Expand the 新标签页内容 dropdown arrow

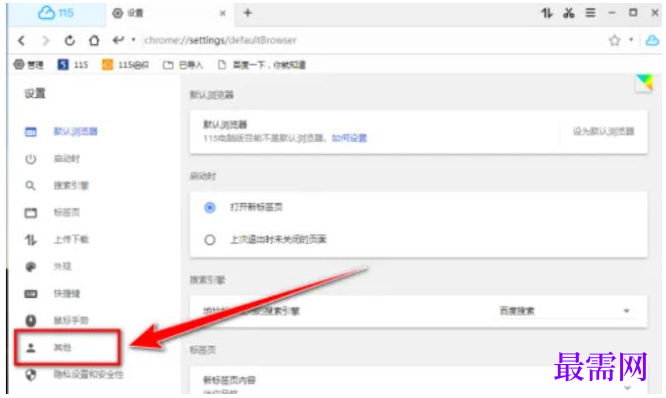627,387
